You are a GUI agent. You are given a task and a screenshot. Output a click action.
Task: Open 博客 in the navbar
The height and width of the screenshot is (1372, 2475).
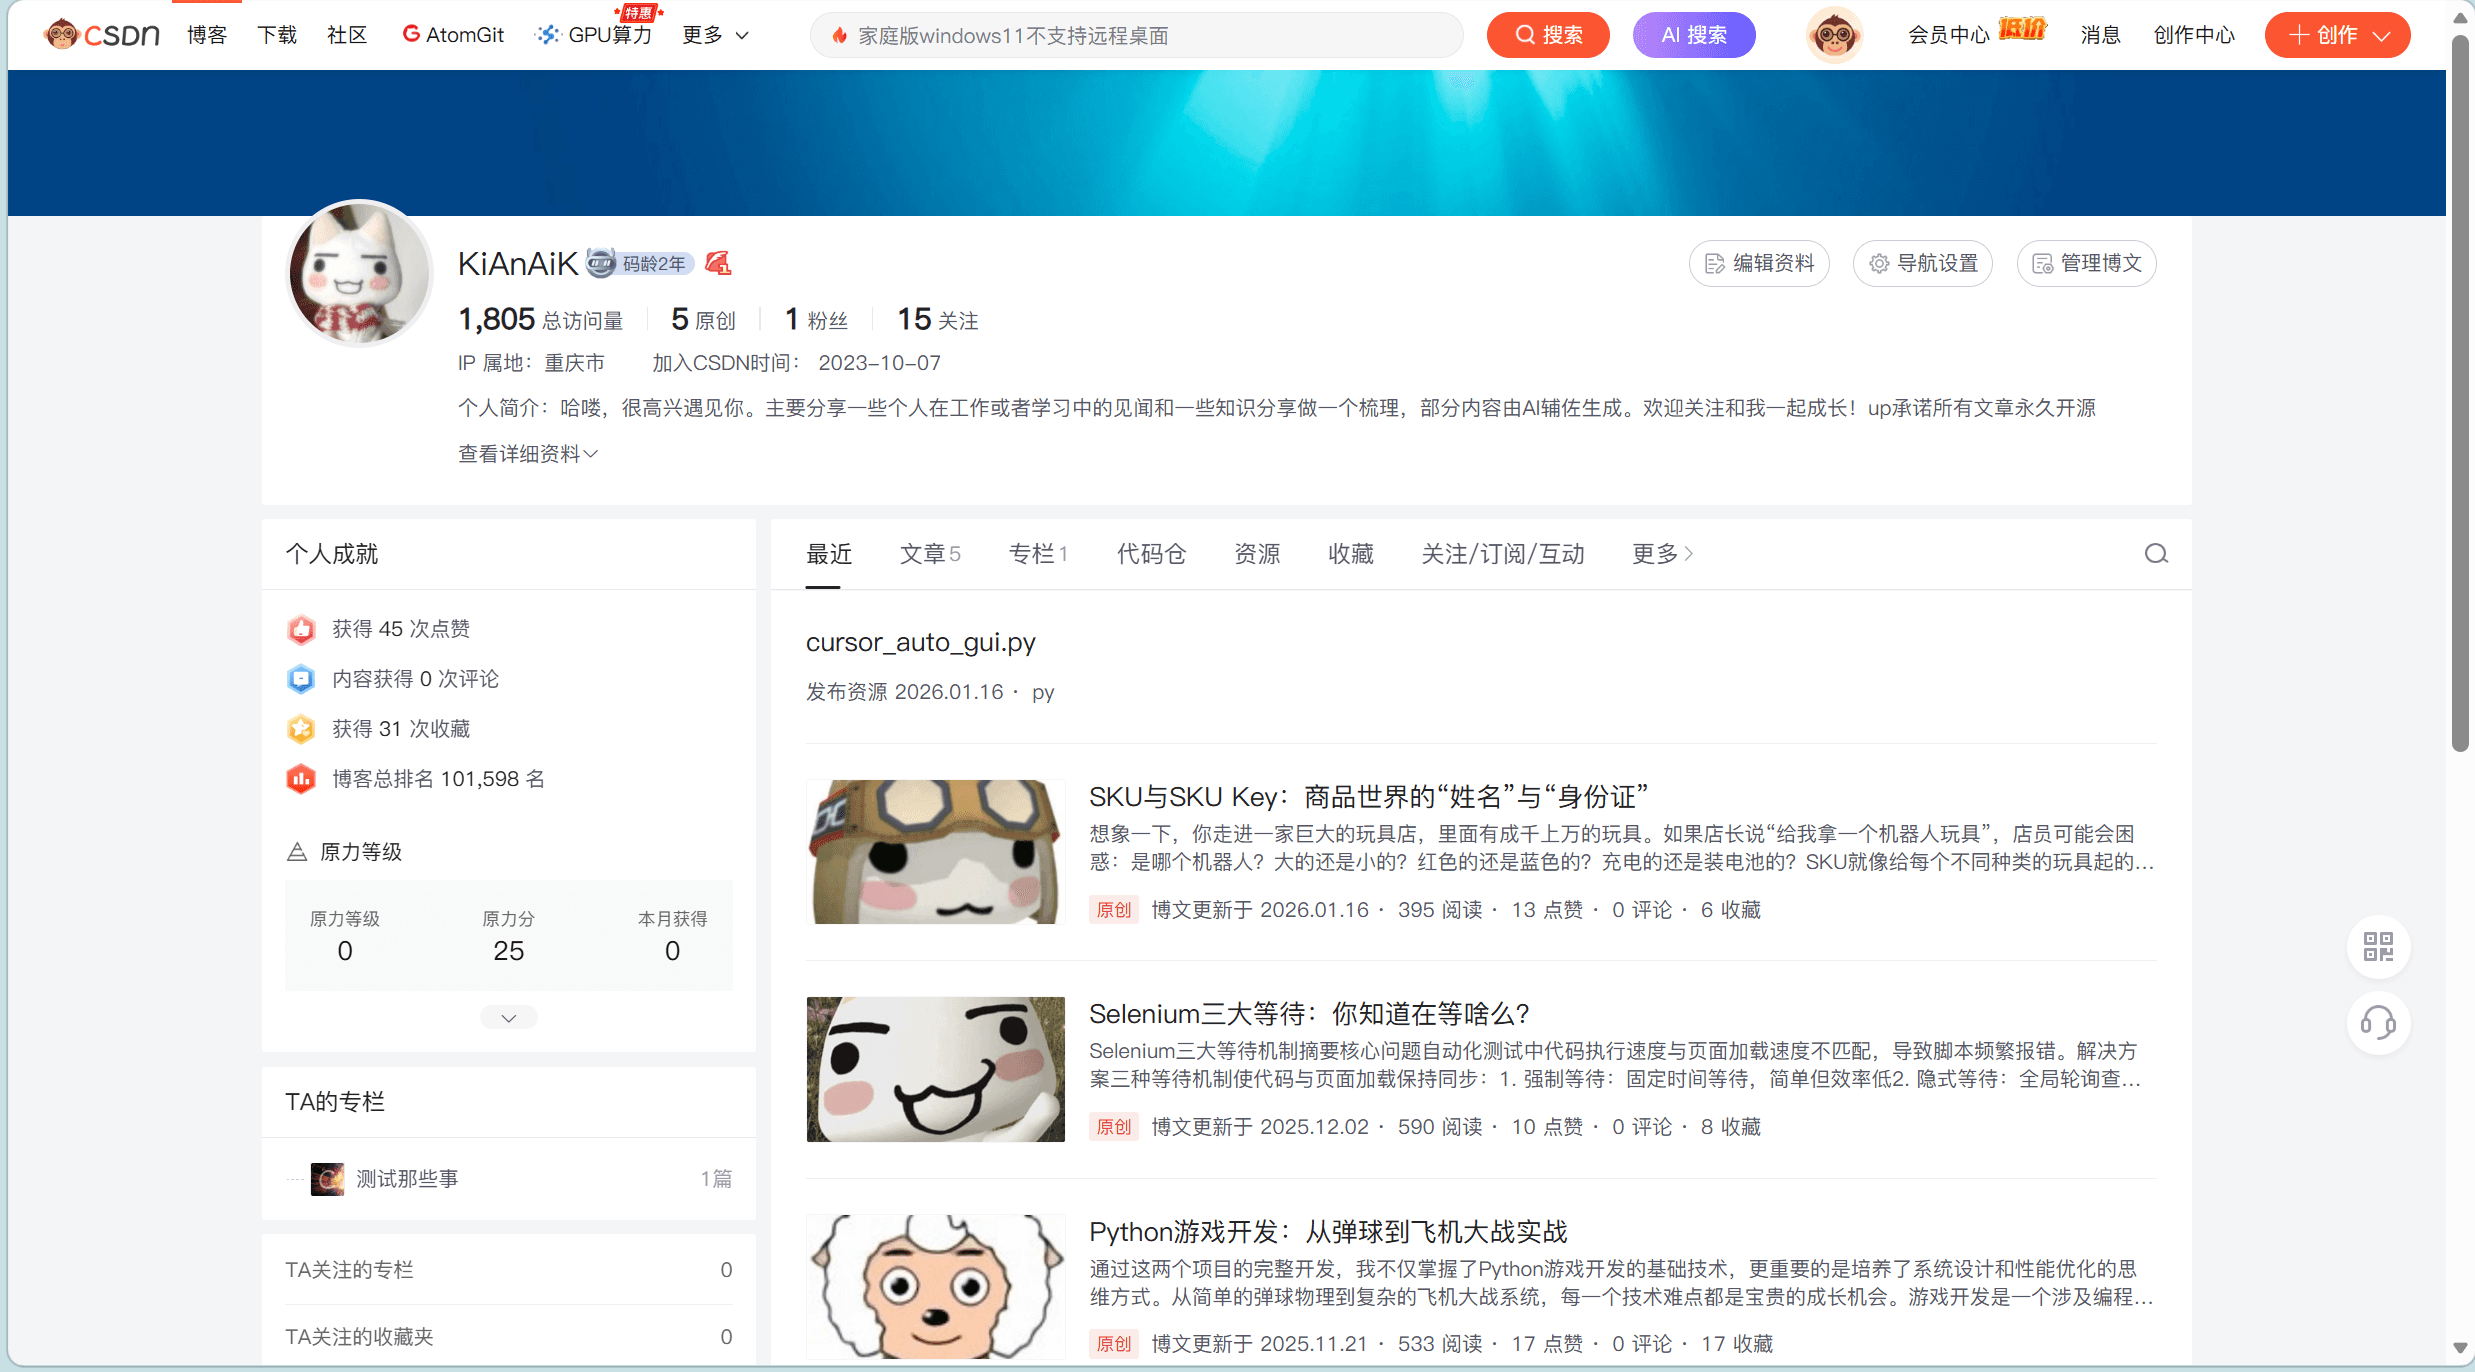tap(207, 35)
